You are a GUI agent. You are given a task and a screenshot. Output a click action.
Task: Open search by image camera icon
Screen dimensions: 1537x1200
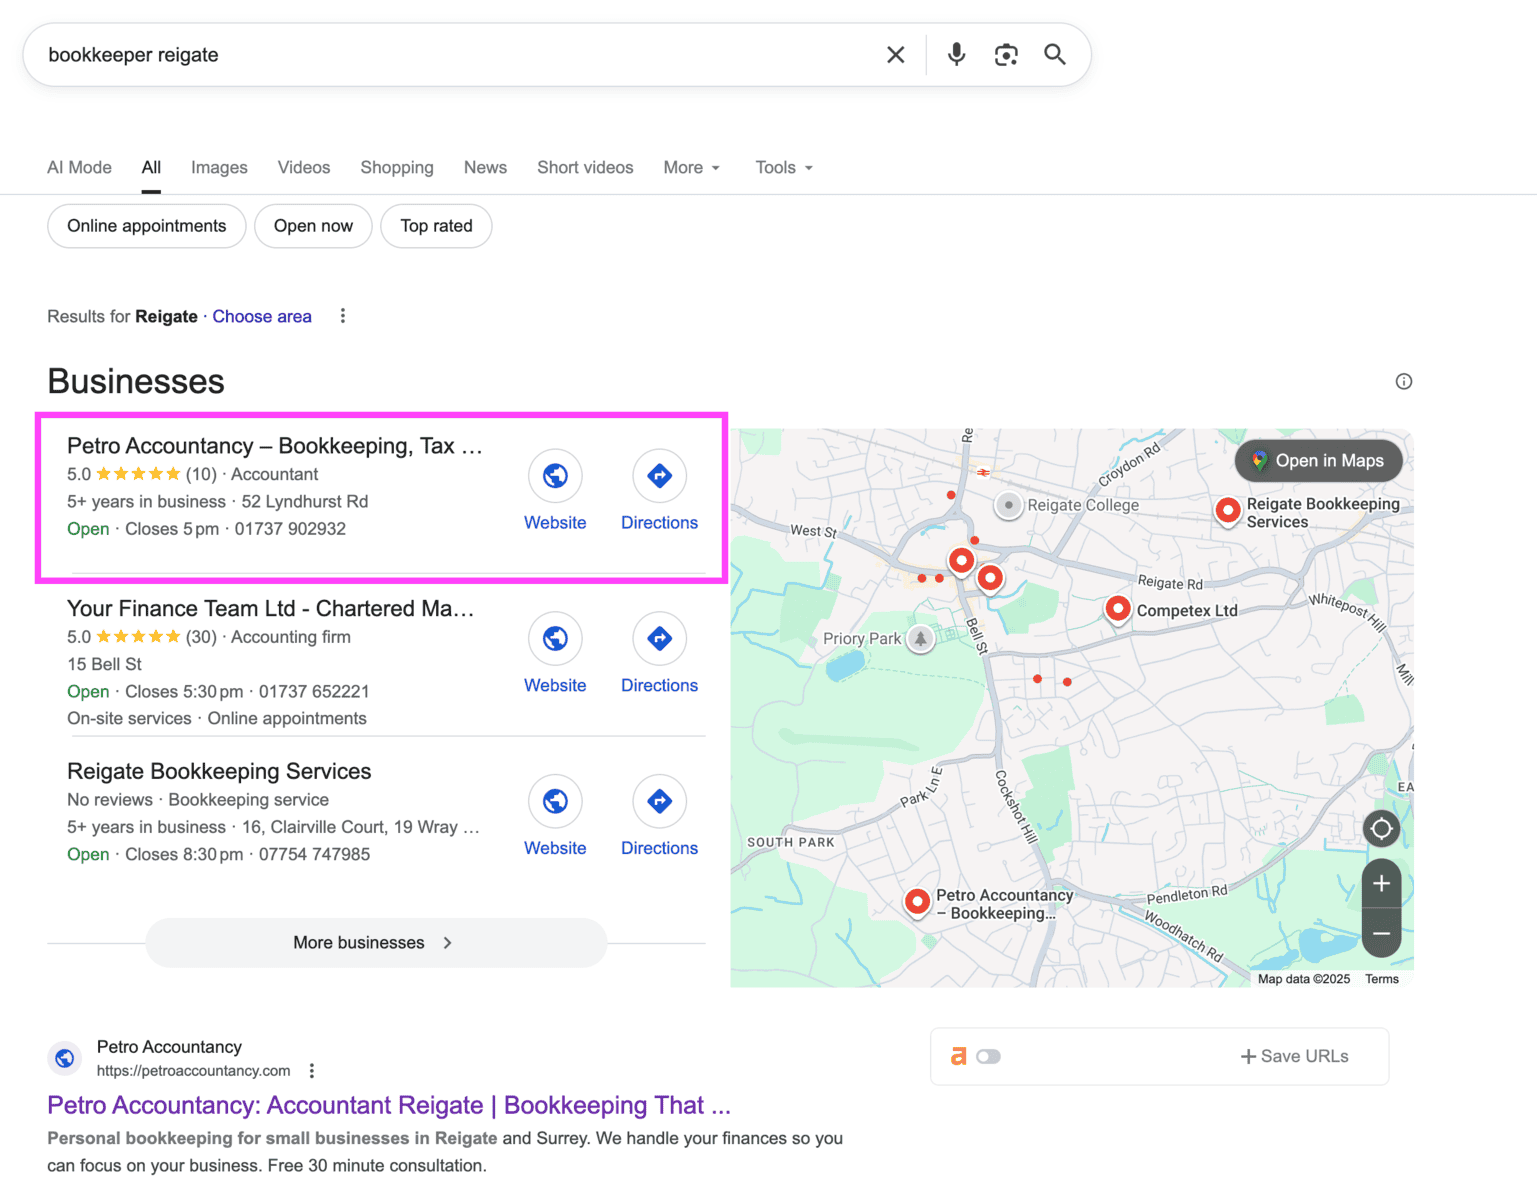click(1006, 55)
